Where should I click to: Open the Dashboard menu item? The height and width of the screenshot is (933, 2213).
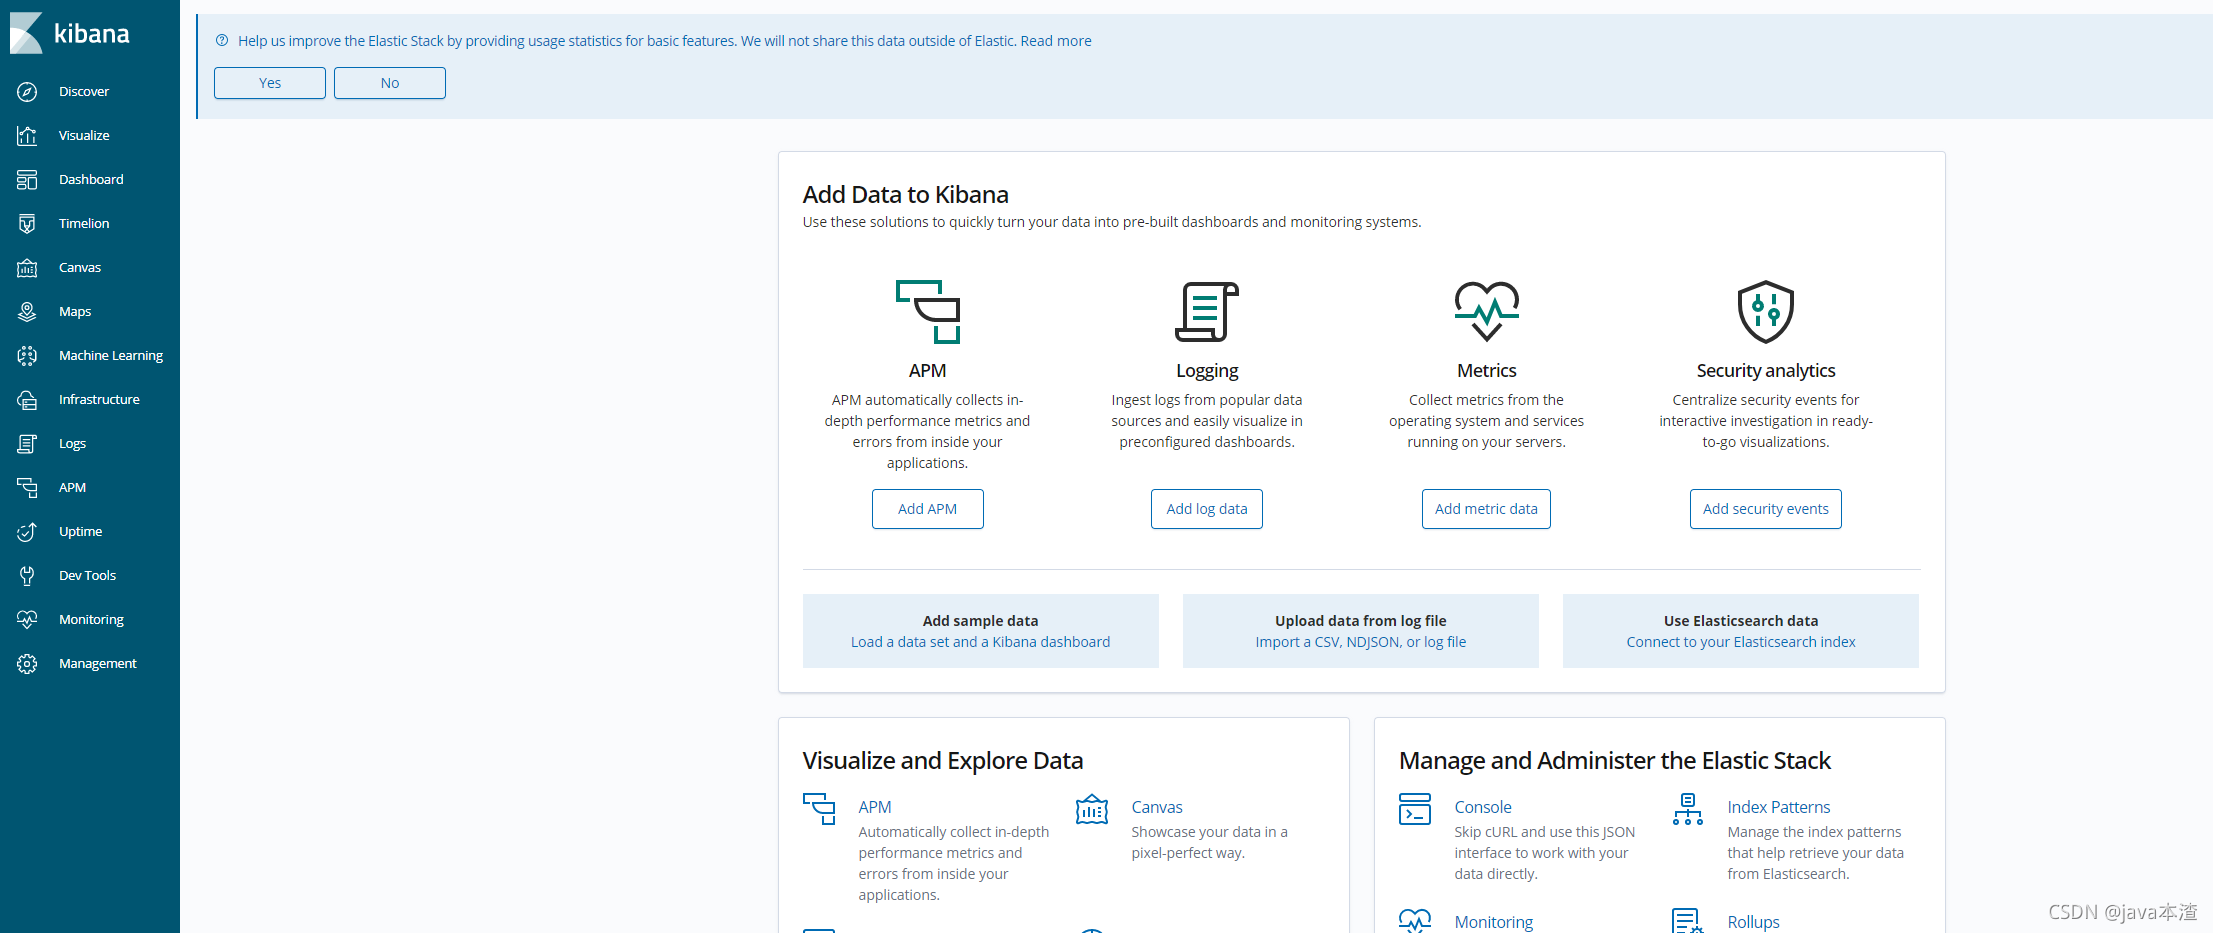pos(90,180)
